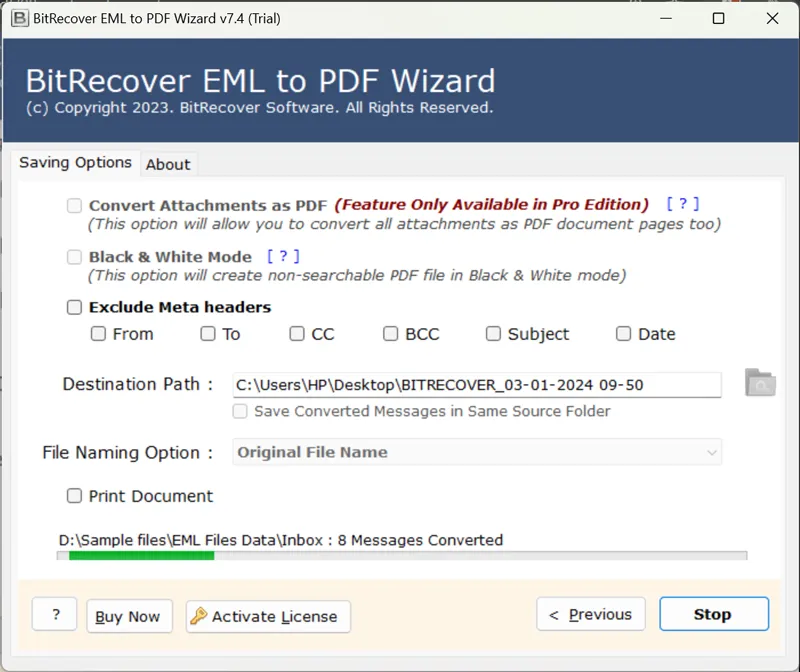Switch to the About tab

point(168,165)
